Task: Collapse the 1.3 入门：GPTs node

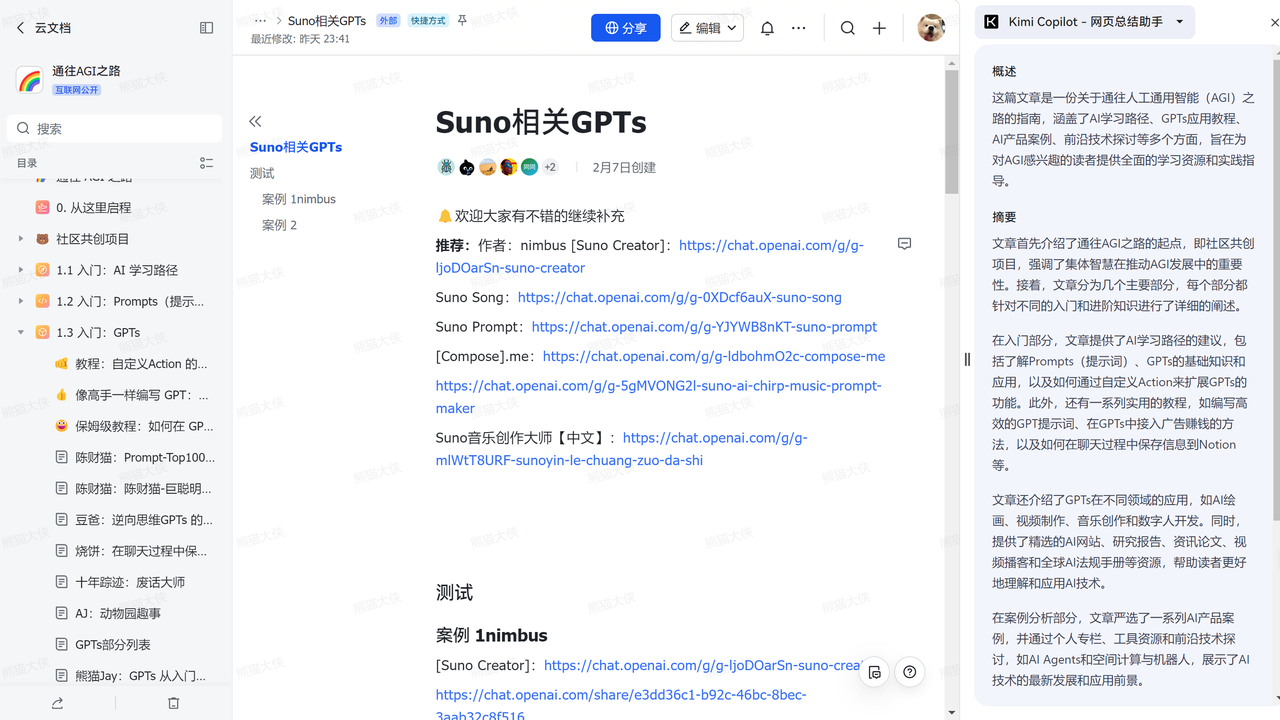Action: [20, 332]
